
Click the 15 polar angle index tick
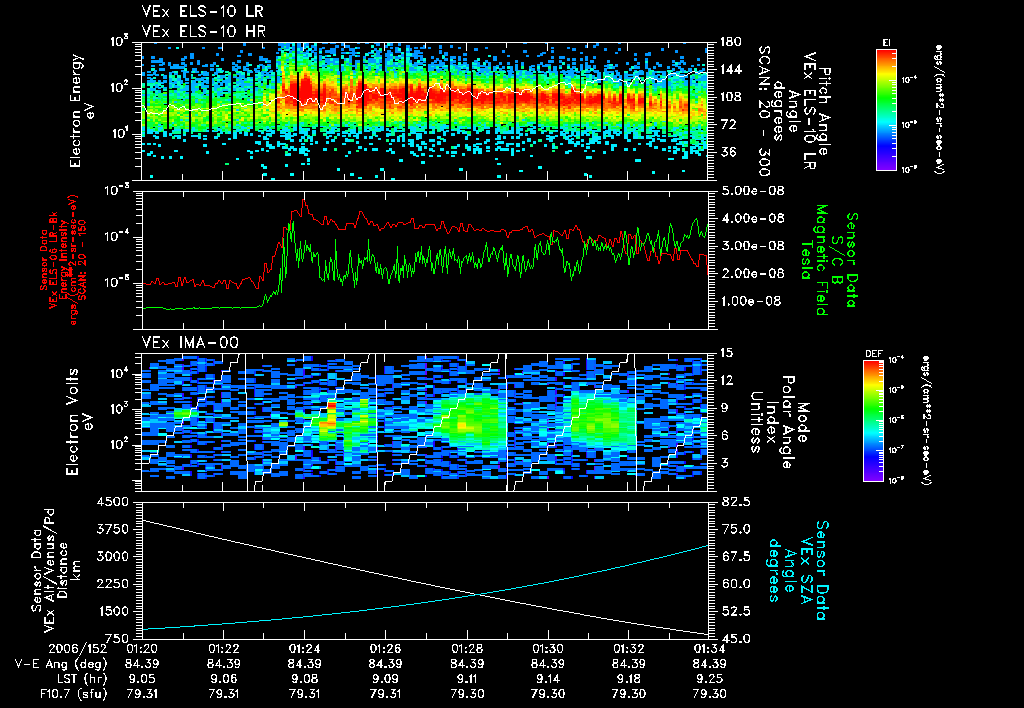tap(726, 353)
